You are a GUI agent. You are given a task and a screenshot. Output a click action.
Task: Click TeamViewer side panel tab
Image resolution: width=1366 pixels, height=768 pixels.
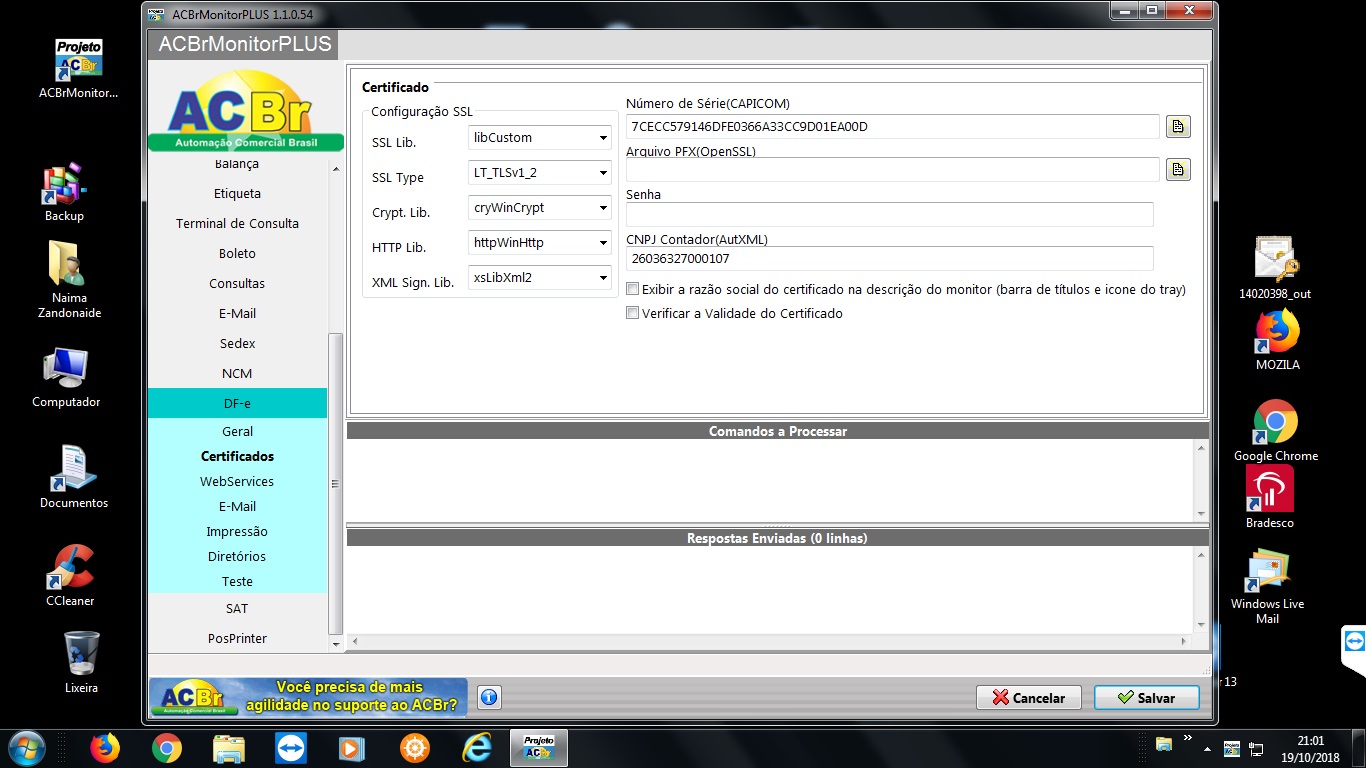click(x=1354, y=643)
